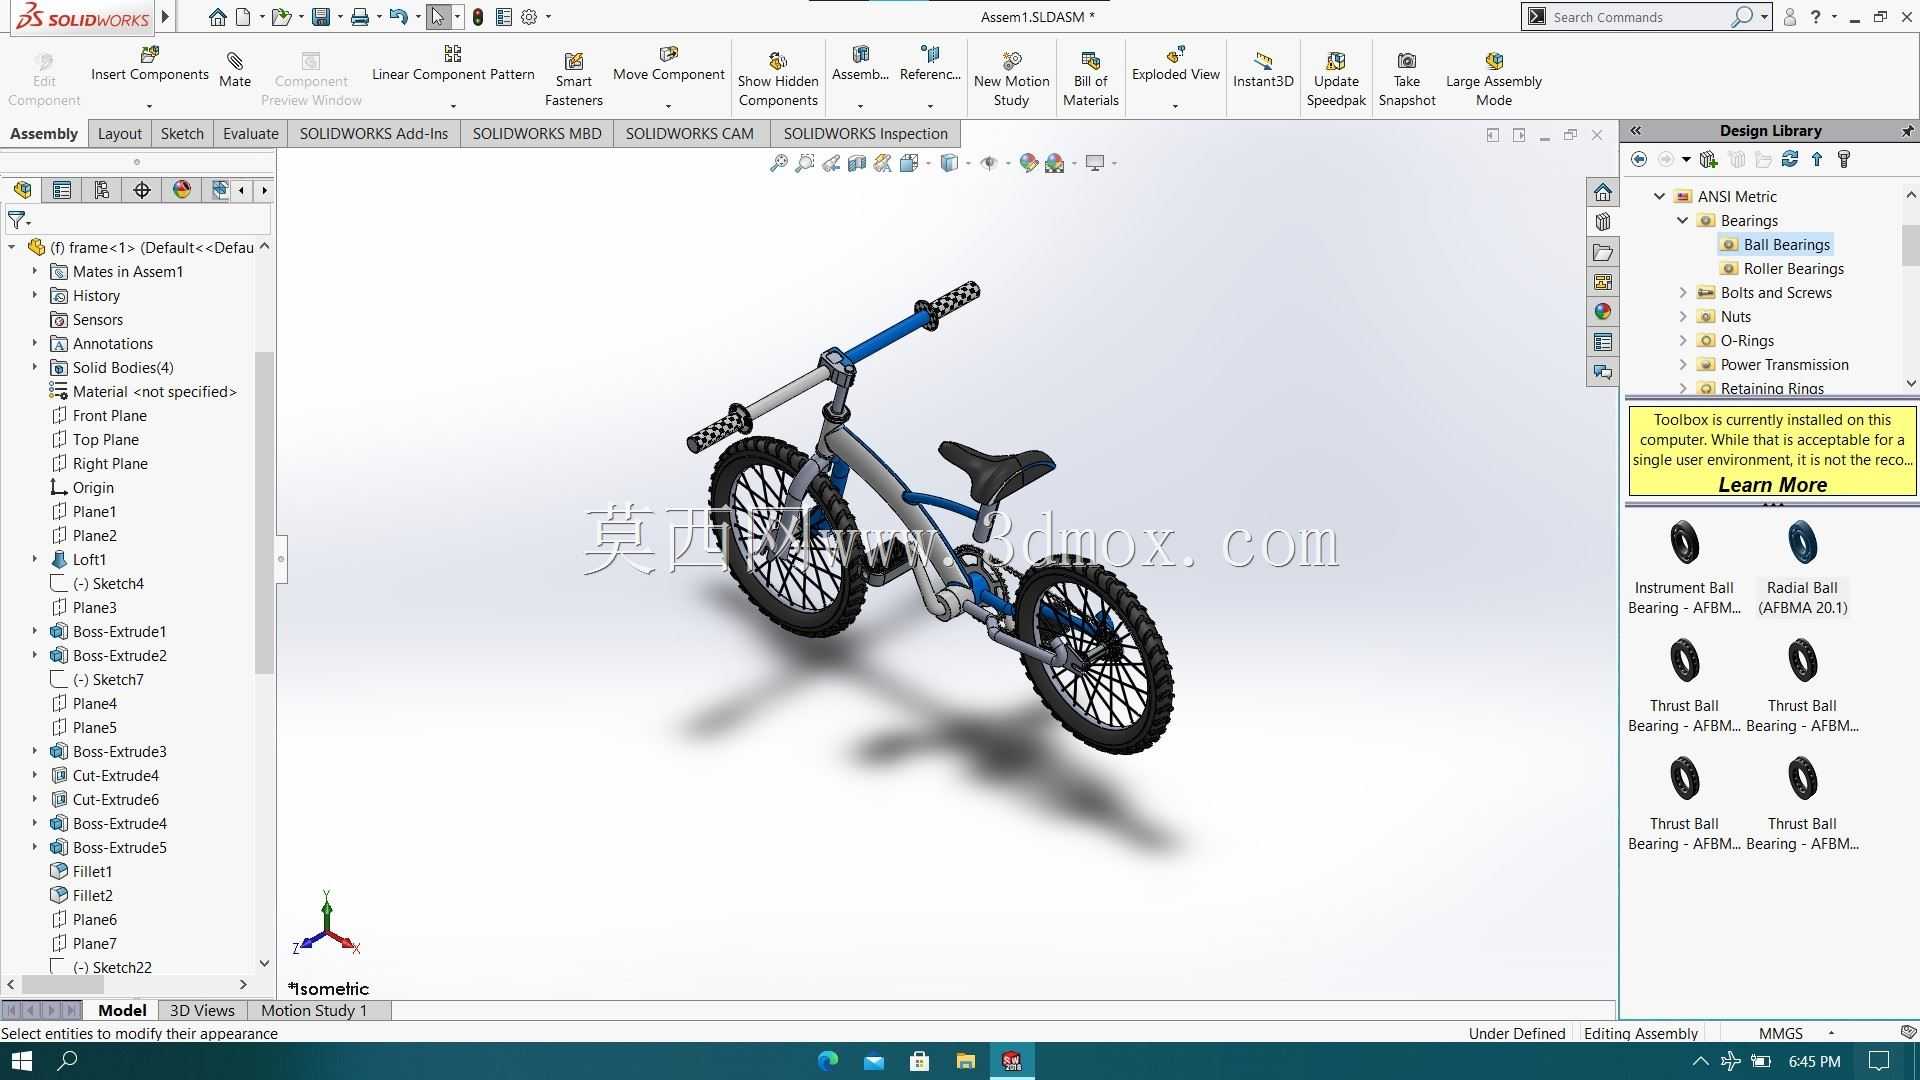Activate the Zoom to Area tool
1920x1080 pixels.
coord(804,163)
